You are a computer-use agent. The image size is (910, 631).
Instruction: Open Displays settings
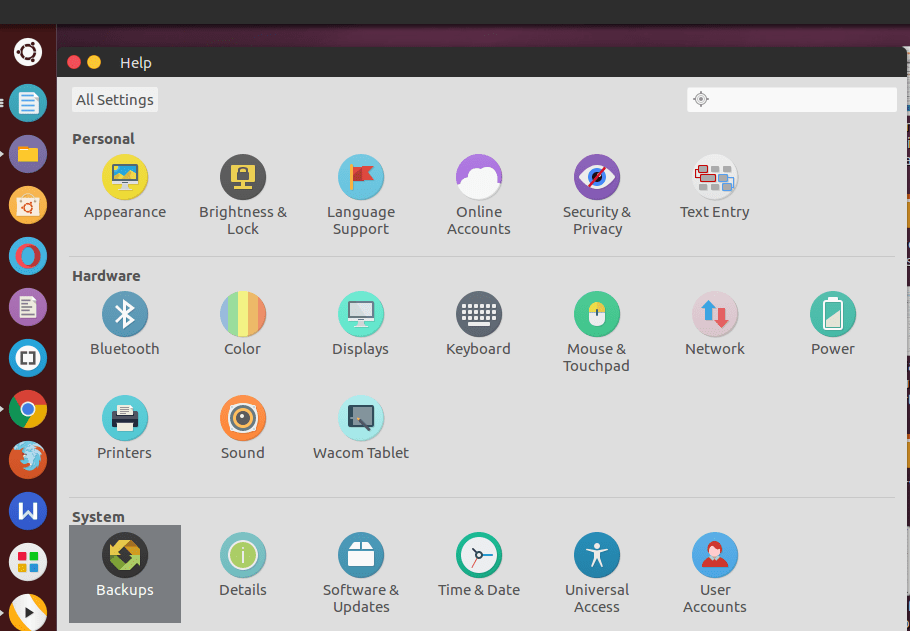tap(360, 324)
